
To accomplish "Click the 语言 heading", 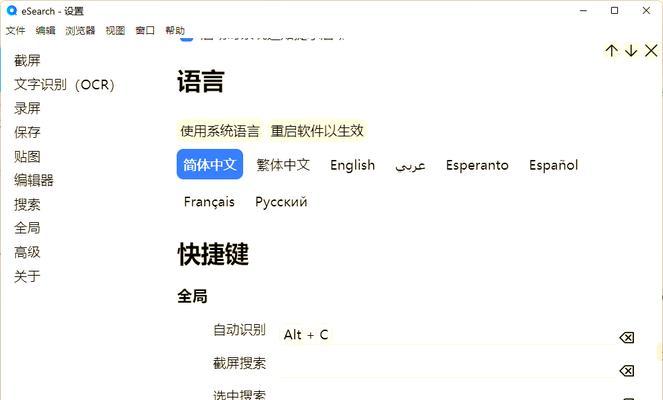I will 200,81.
